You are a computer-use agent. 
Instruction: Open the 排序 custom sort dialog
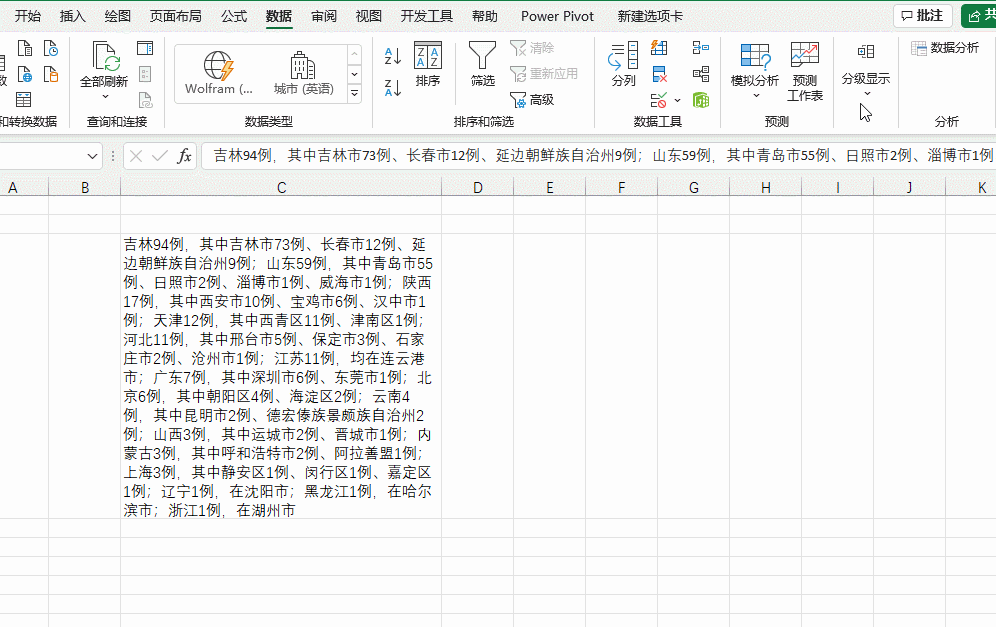click(x=428, y=65)
